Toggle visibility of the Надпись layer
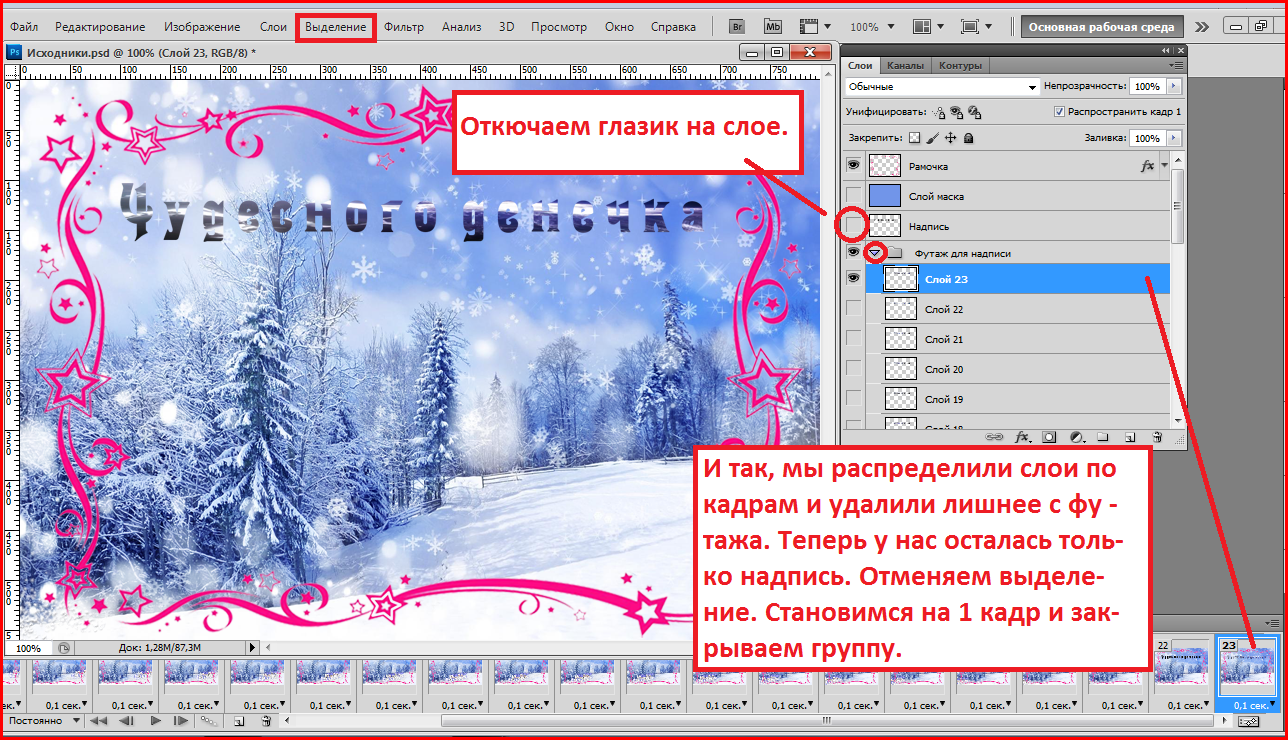The height and width of the screenshot is (740, 1288). pos(853,226)
